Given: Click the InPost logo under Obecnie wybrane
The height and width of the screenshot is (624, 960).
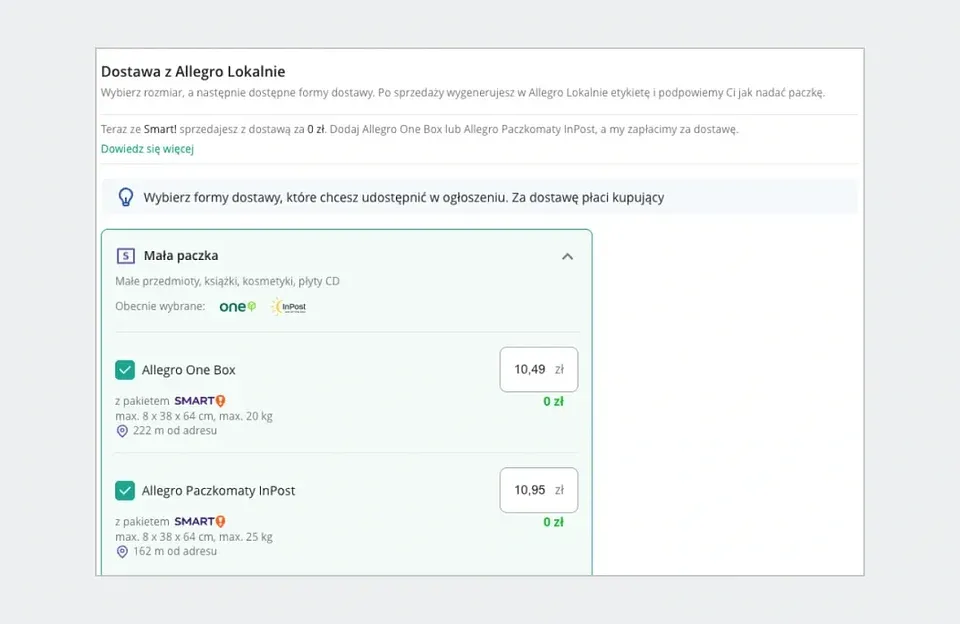Looking at the screenshot, I should click(x=288, y=307).
